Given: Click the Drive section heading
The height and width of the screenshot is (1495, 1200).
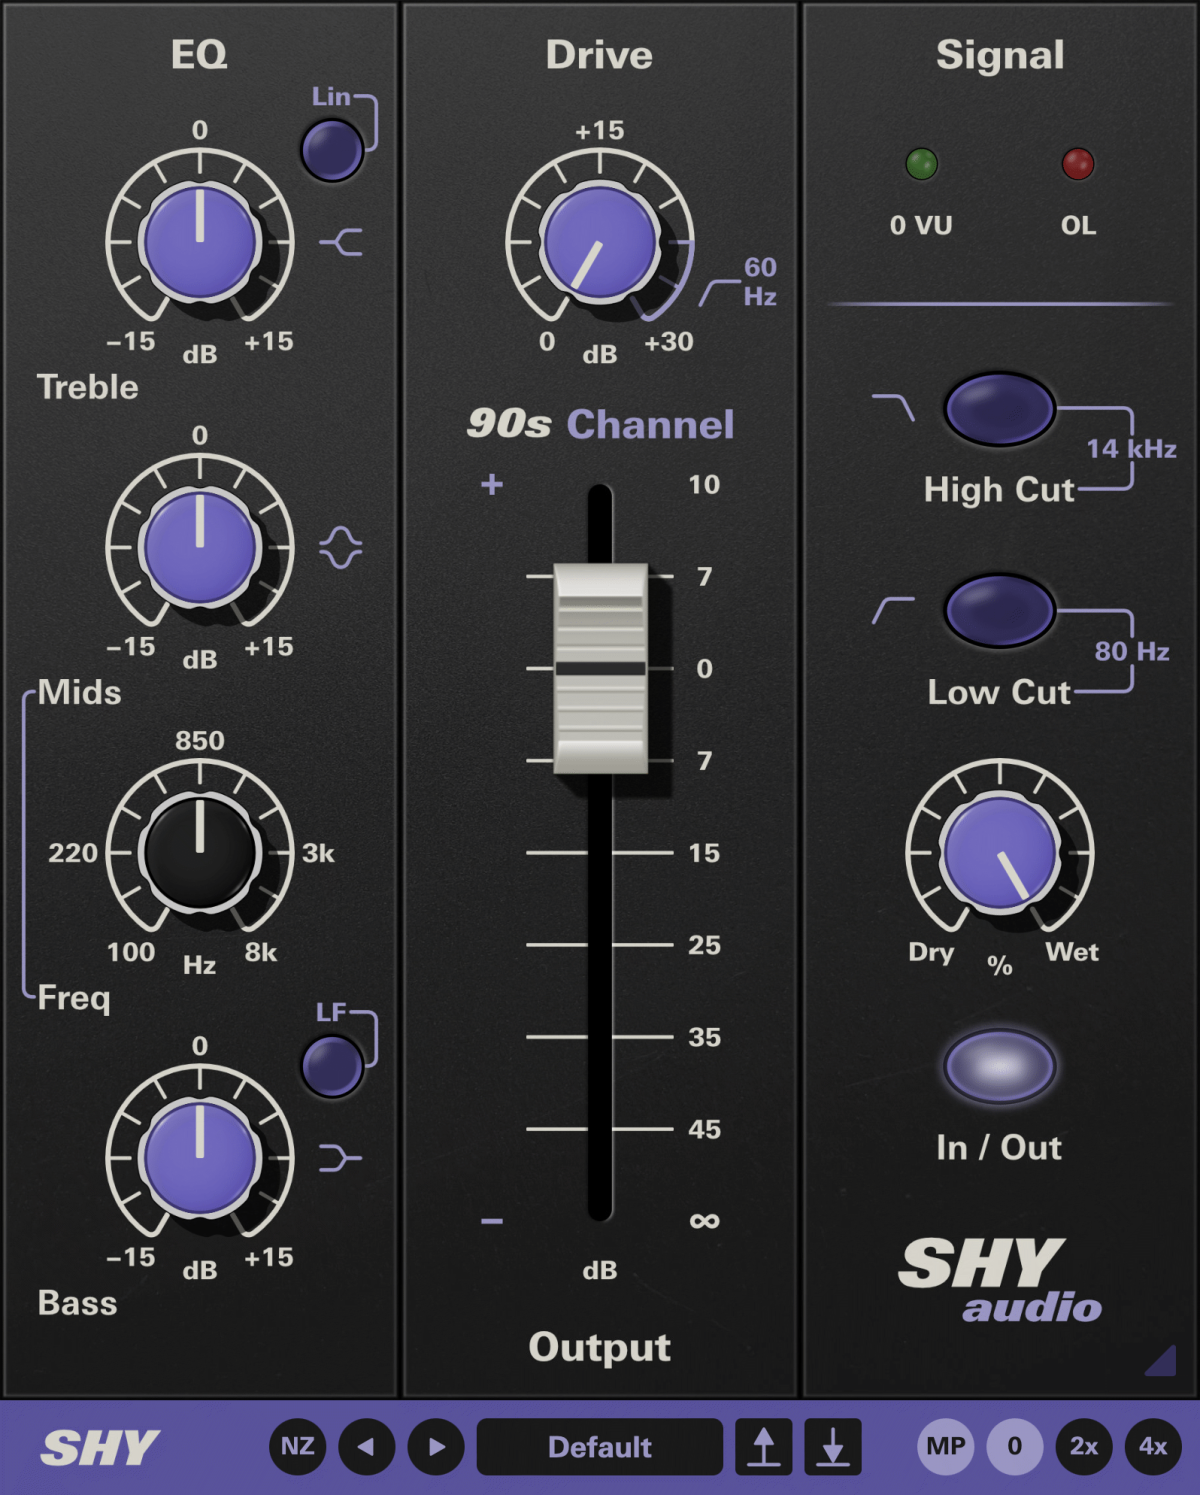Looking at the screenshot, I should [x=599, y=55].
